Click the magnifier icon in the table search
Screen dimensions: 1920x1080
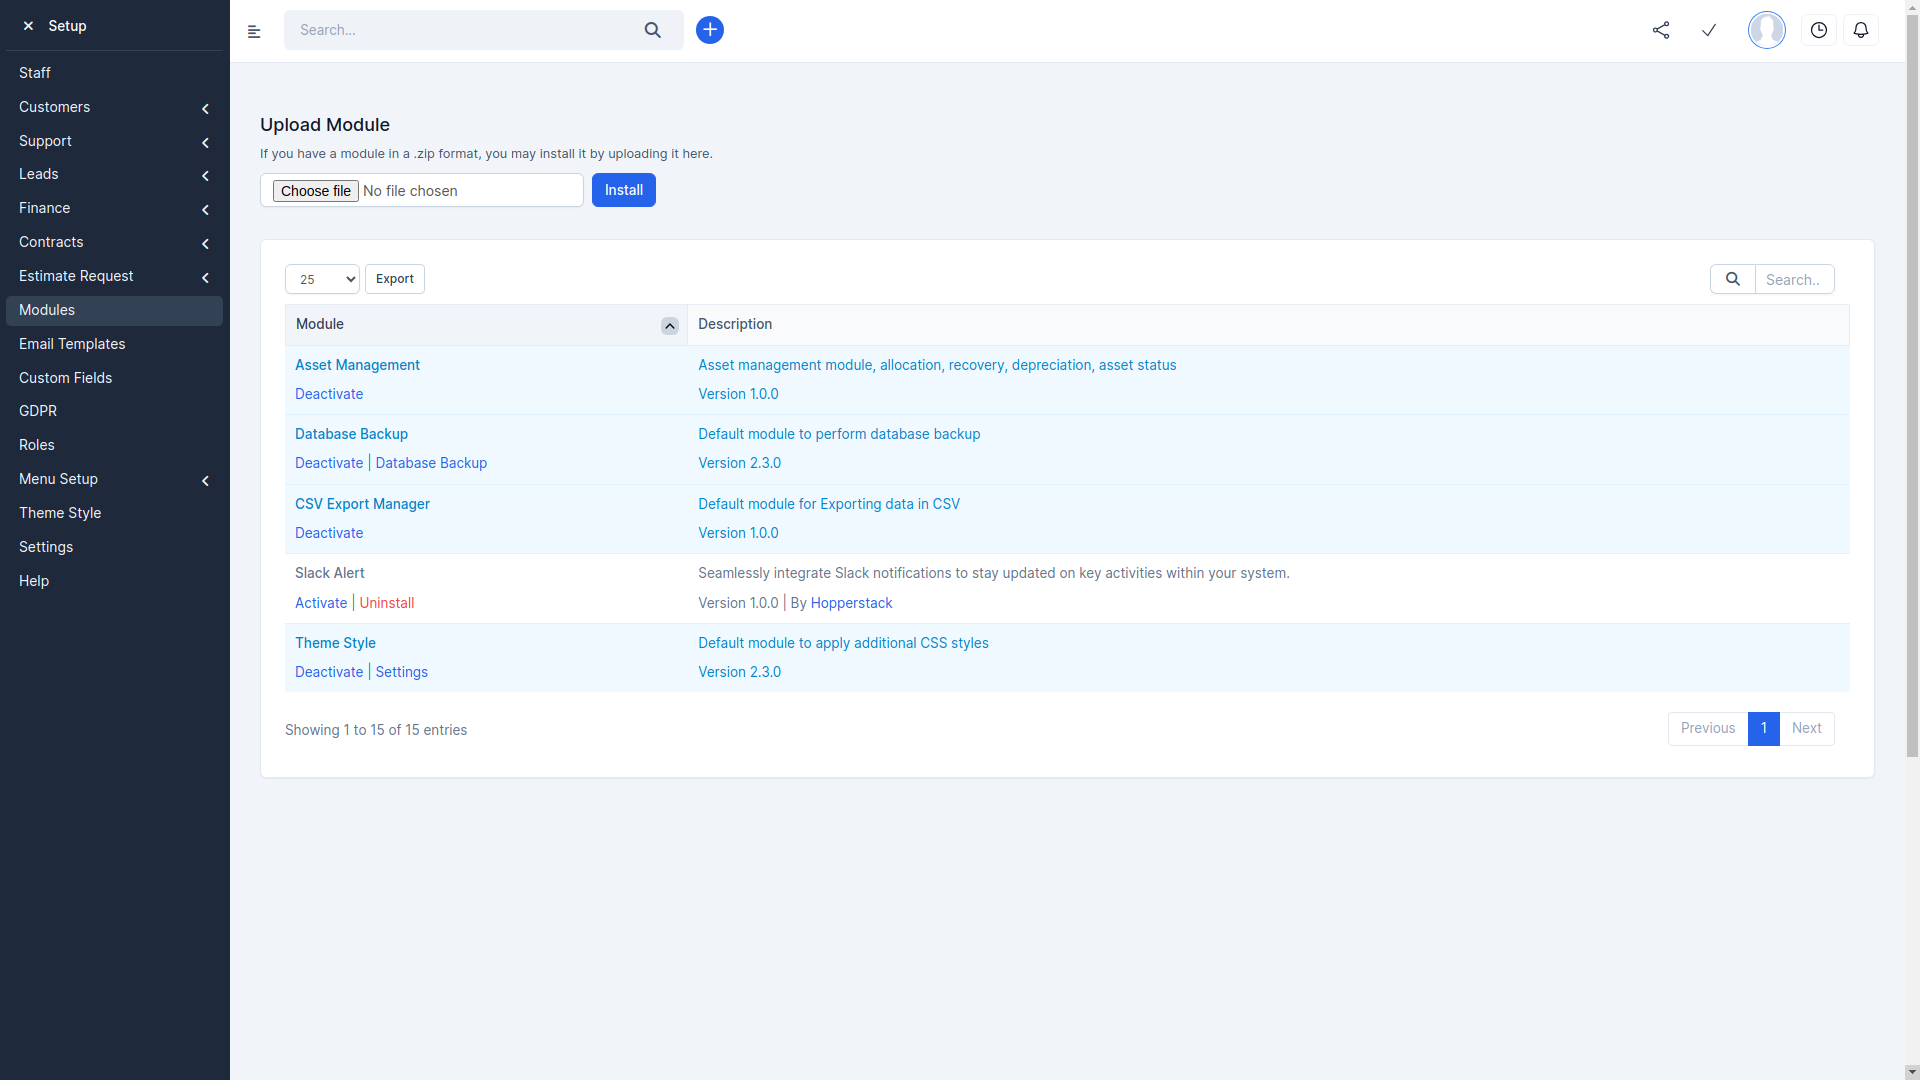(x=1733, y=279)
